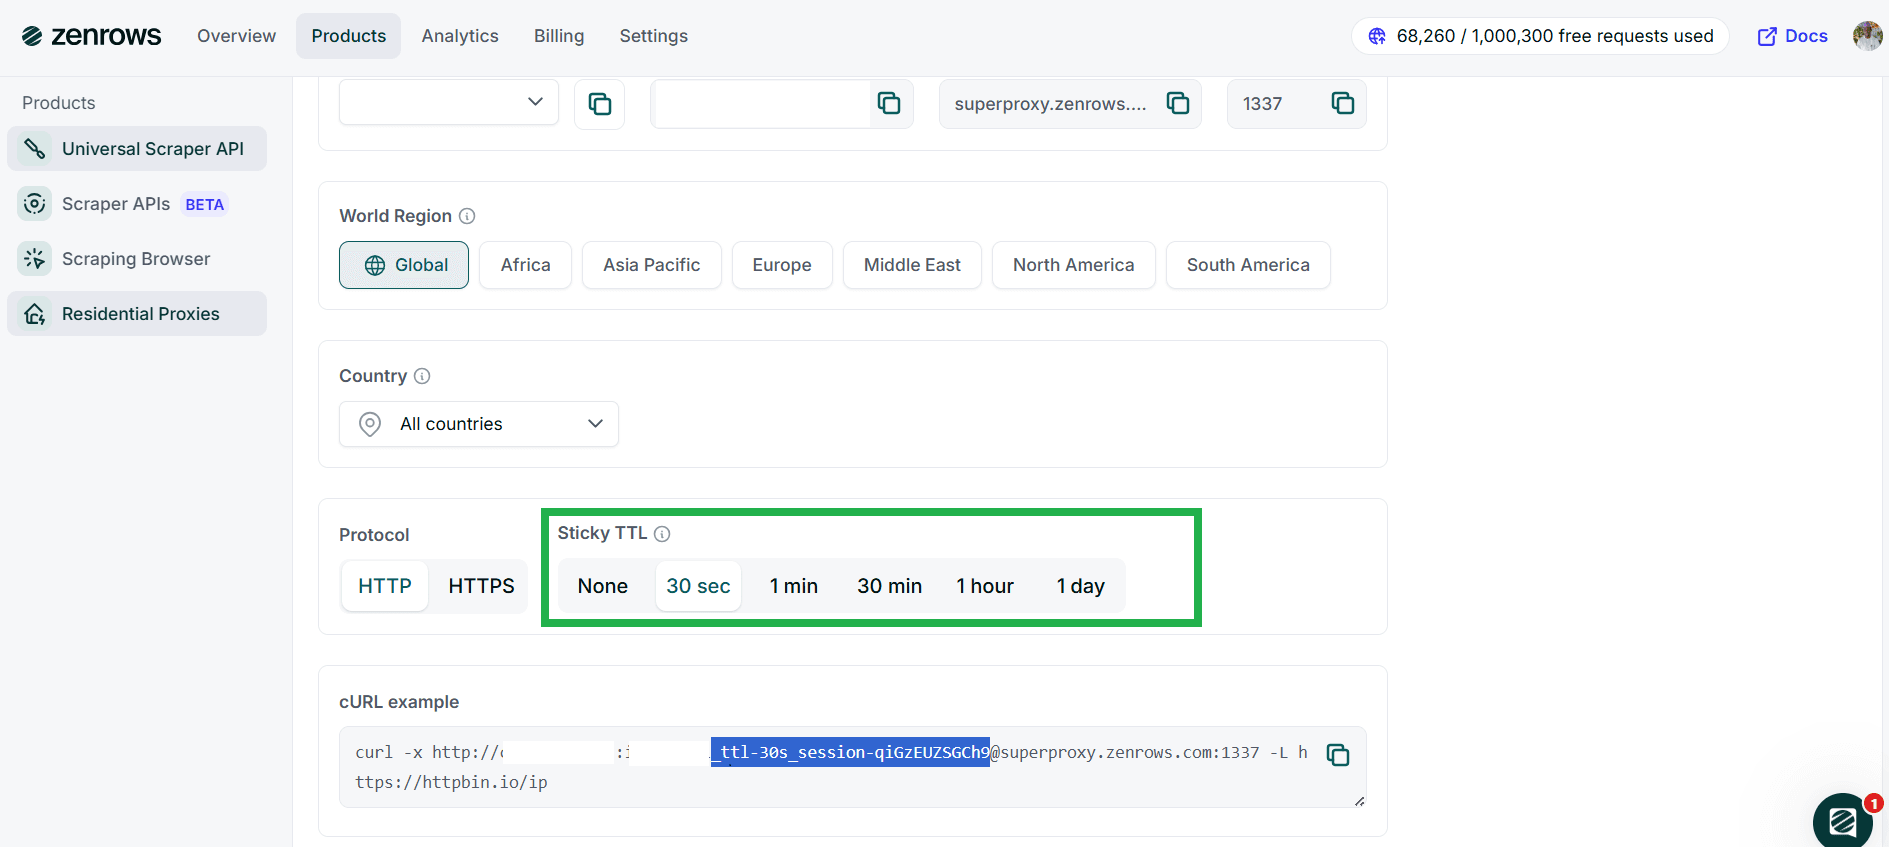The width and height of the screenshot is (1889, 847).
Task: Copy the port 1337 value
Action: (1343, 103)
